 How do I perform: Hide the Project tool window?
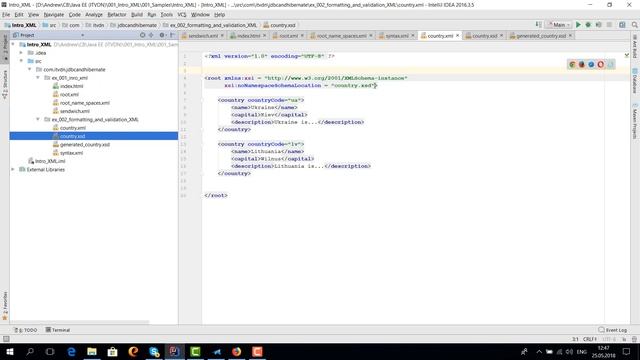point(172,35)
